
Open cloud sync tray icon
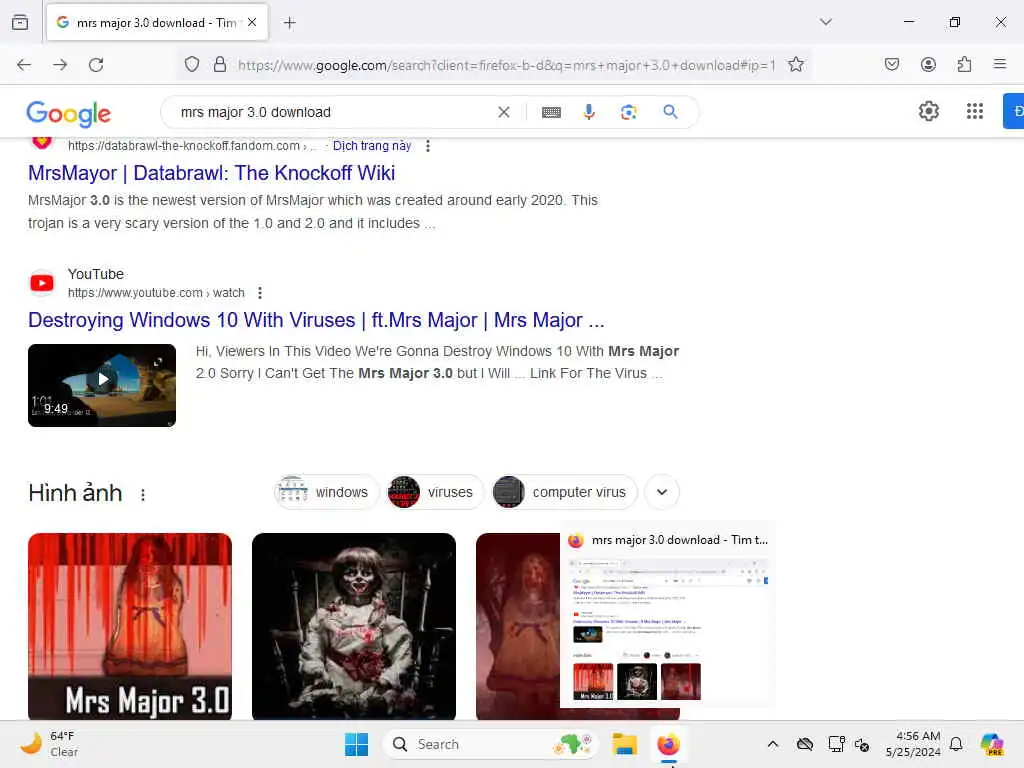[x=805, y=744]
